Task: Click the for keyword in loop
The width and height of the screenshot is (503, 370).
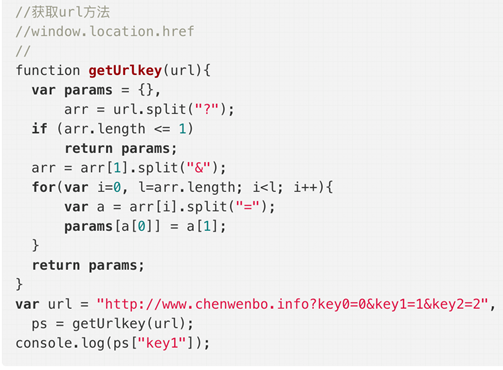Action: [44, 187]
